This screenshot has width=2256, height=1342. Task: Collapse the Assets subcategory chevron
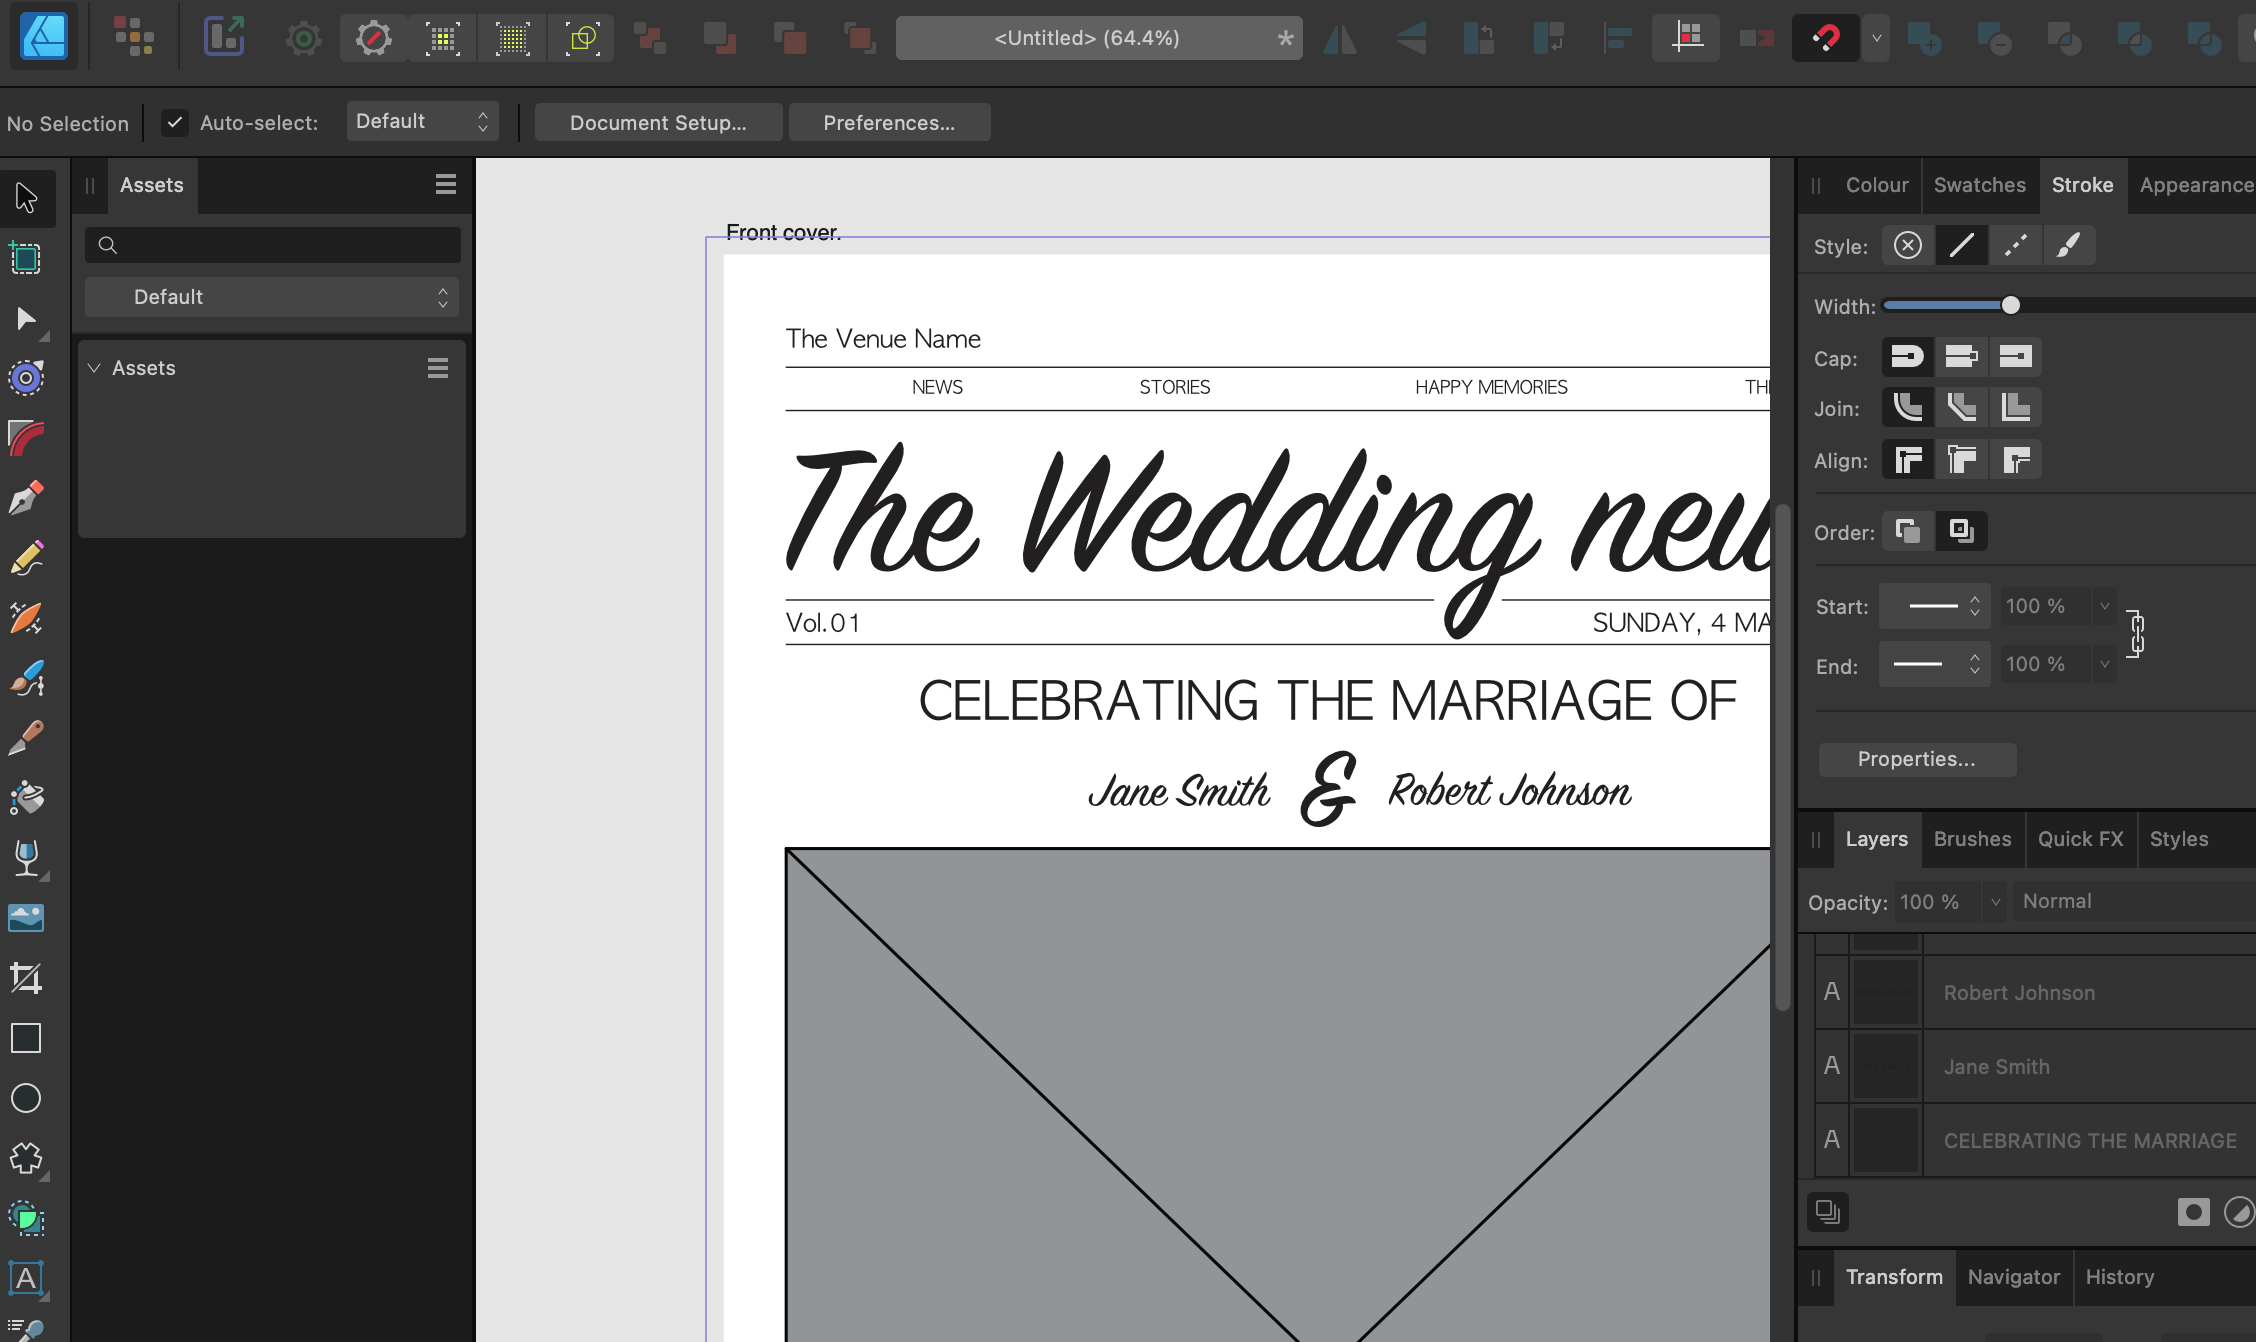click(94, 368)
